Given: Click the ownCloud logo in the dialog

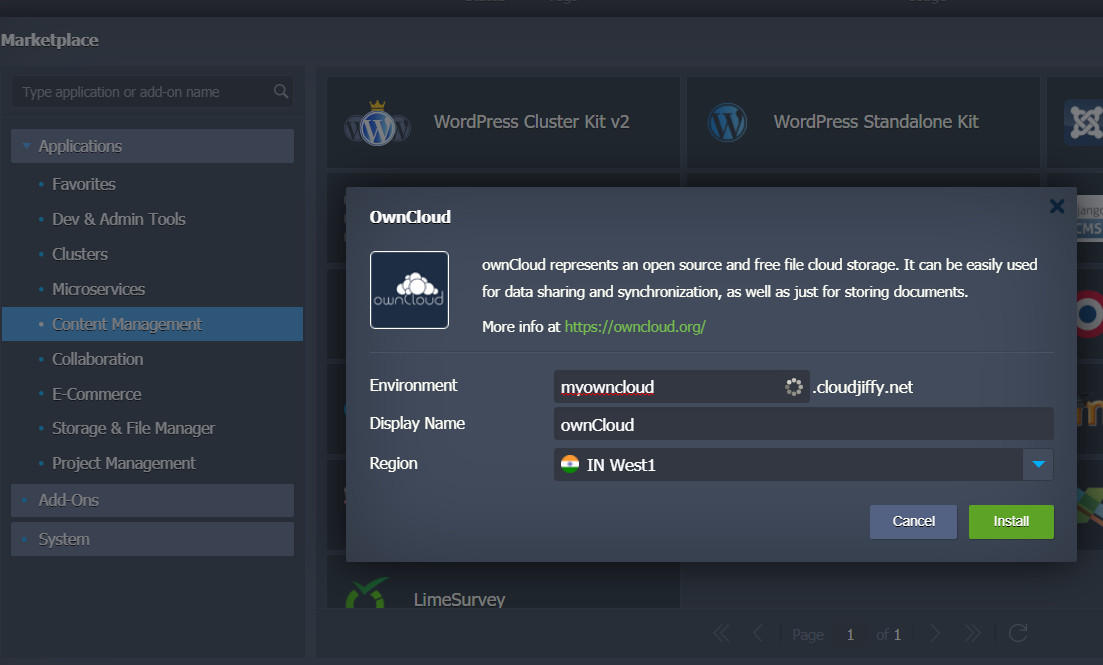Looking at the screenshot, I should (x=409, y=290).
